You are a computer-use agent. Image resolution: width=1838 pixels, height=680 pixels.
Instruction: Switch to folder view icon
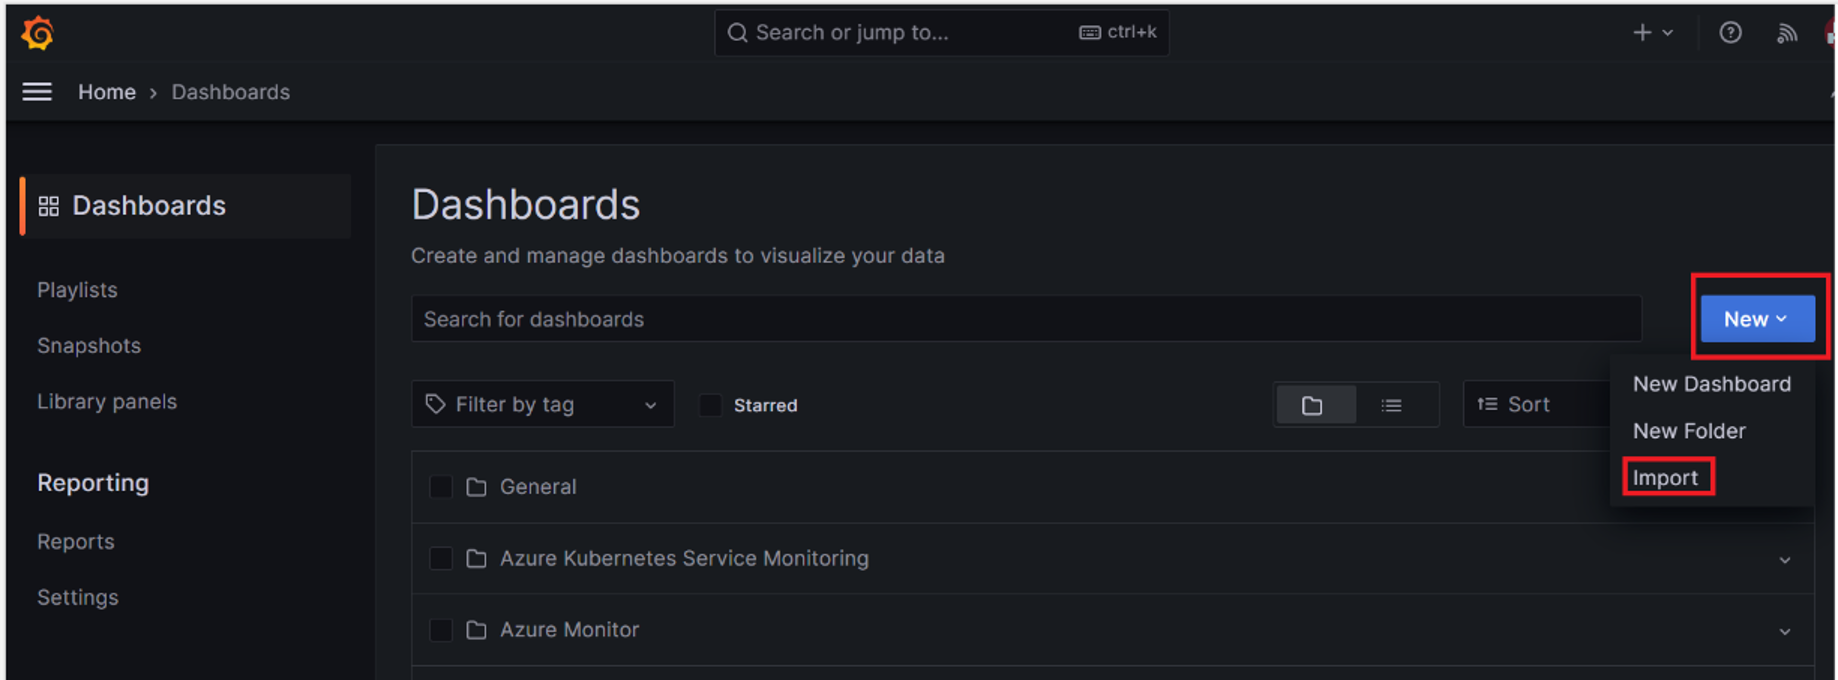pos(1314,405)
